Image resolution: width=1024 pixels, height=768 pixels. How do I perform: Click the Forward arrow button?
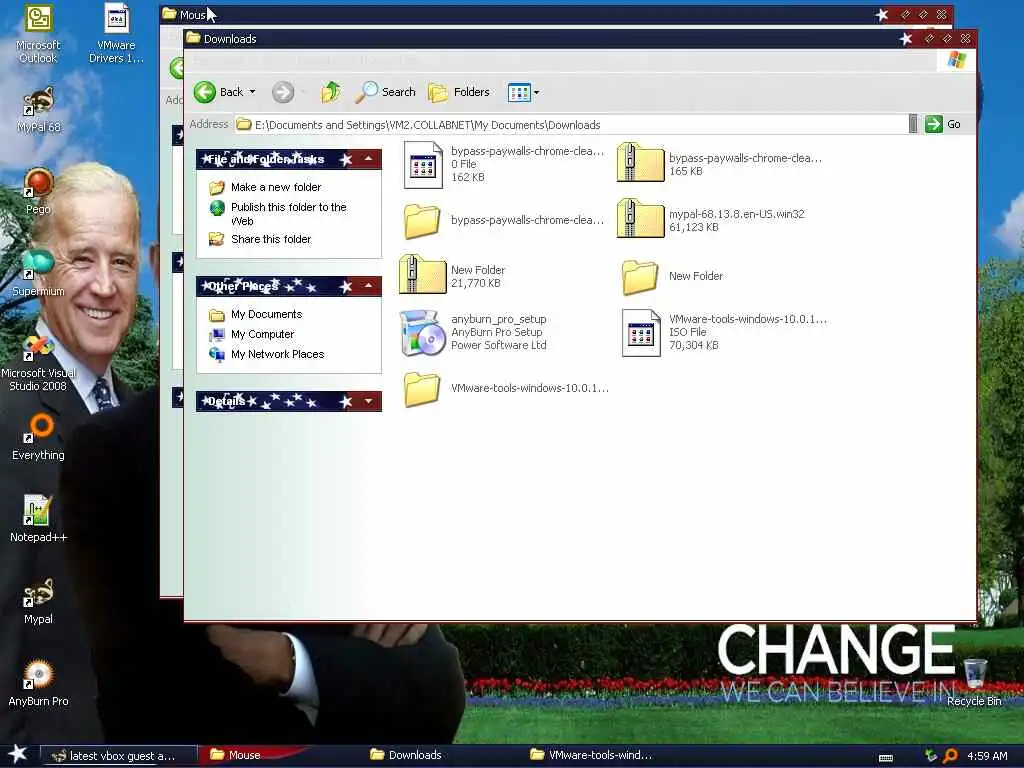[x=283, y=92]
